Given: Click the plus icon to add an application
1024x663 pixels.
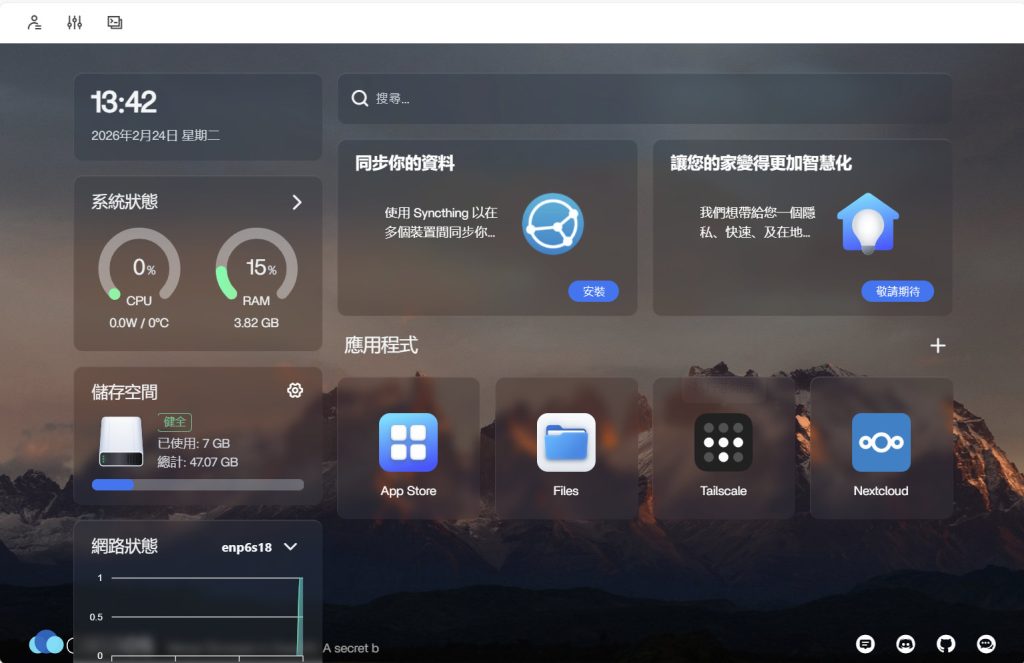Looking at the screenshot, I should point(938,346).
